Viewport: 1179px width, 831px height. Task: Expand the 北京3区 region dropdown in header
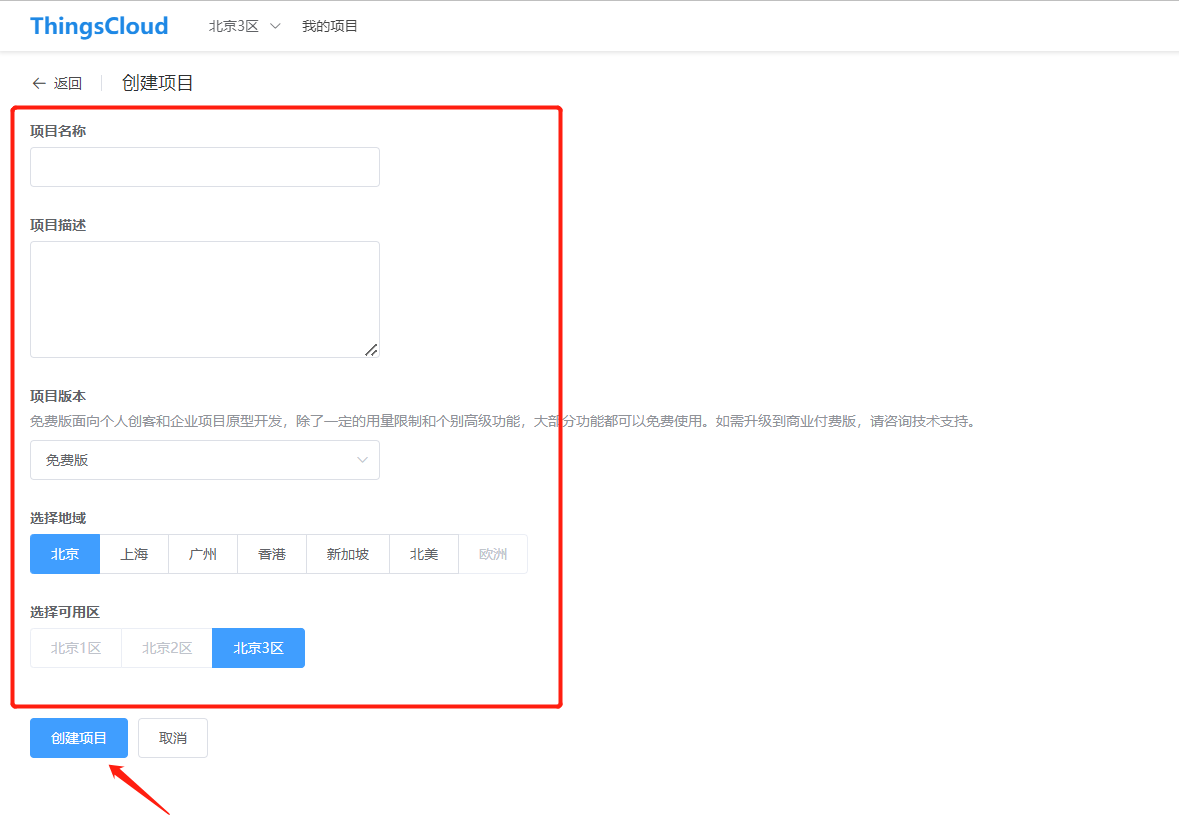[244, 26]
